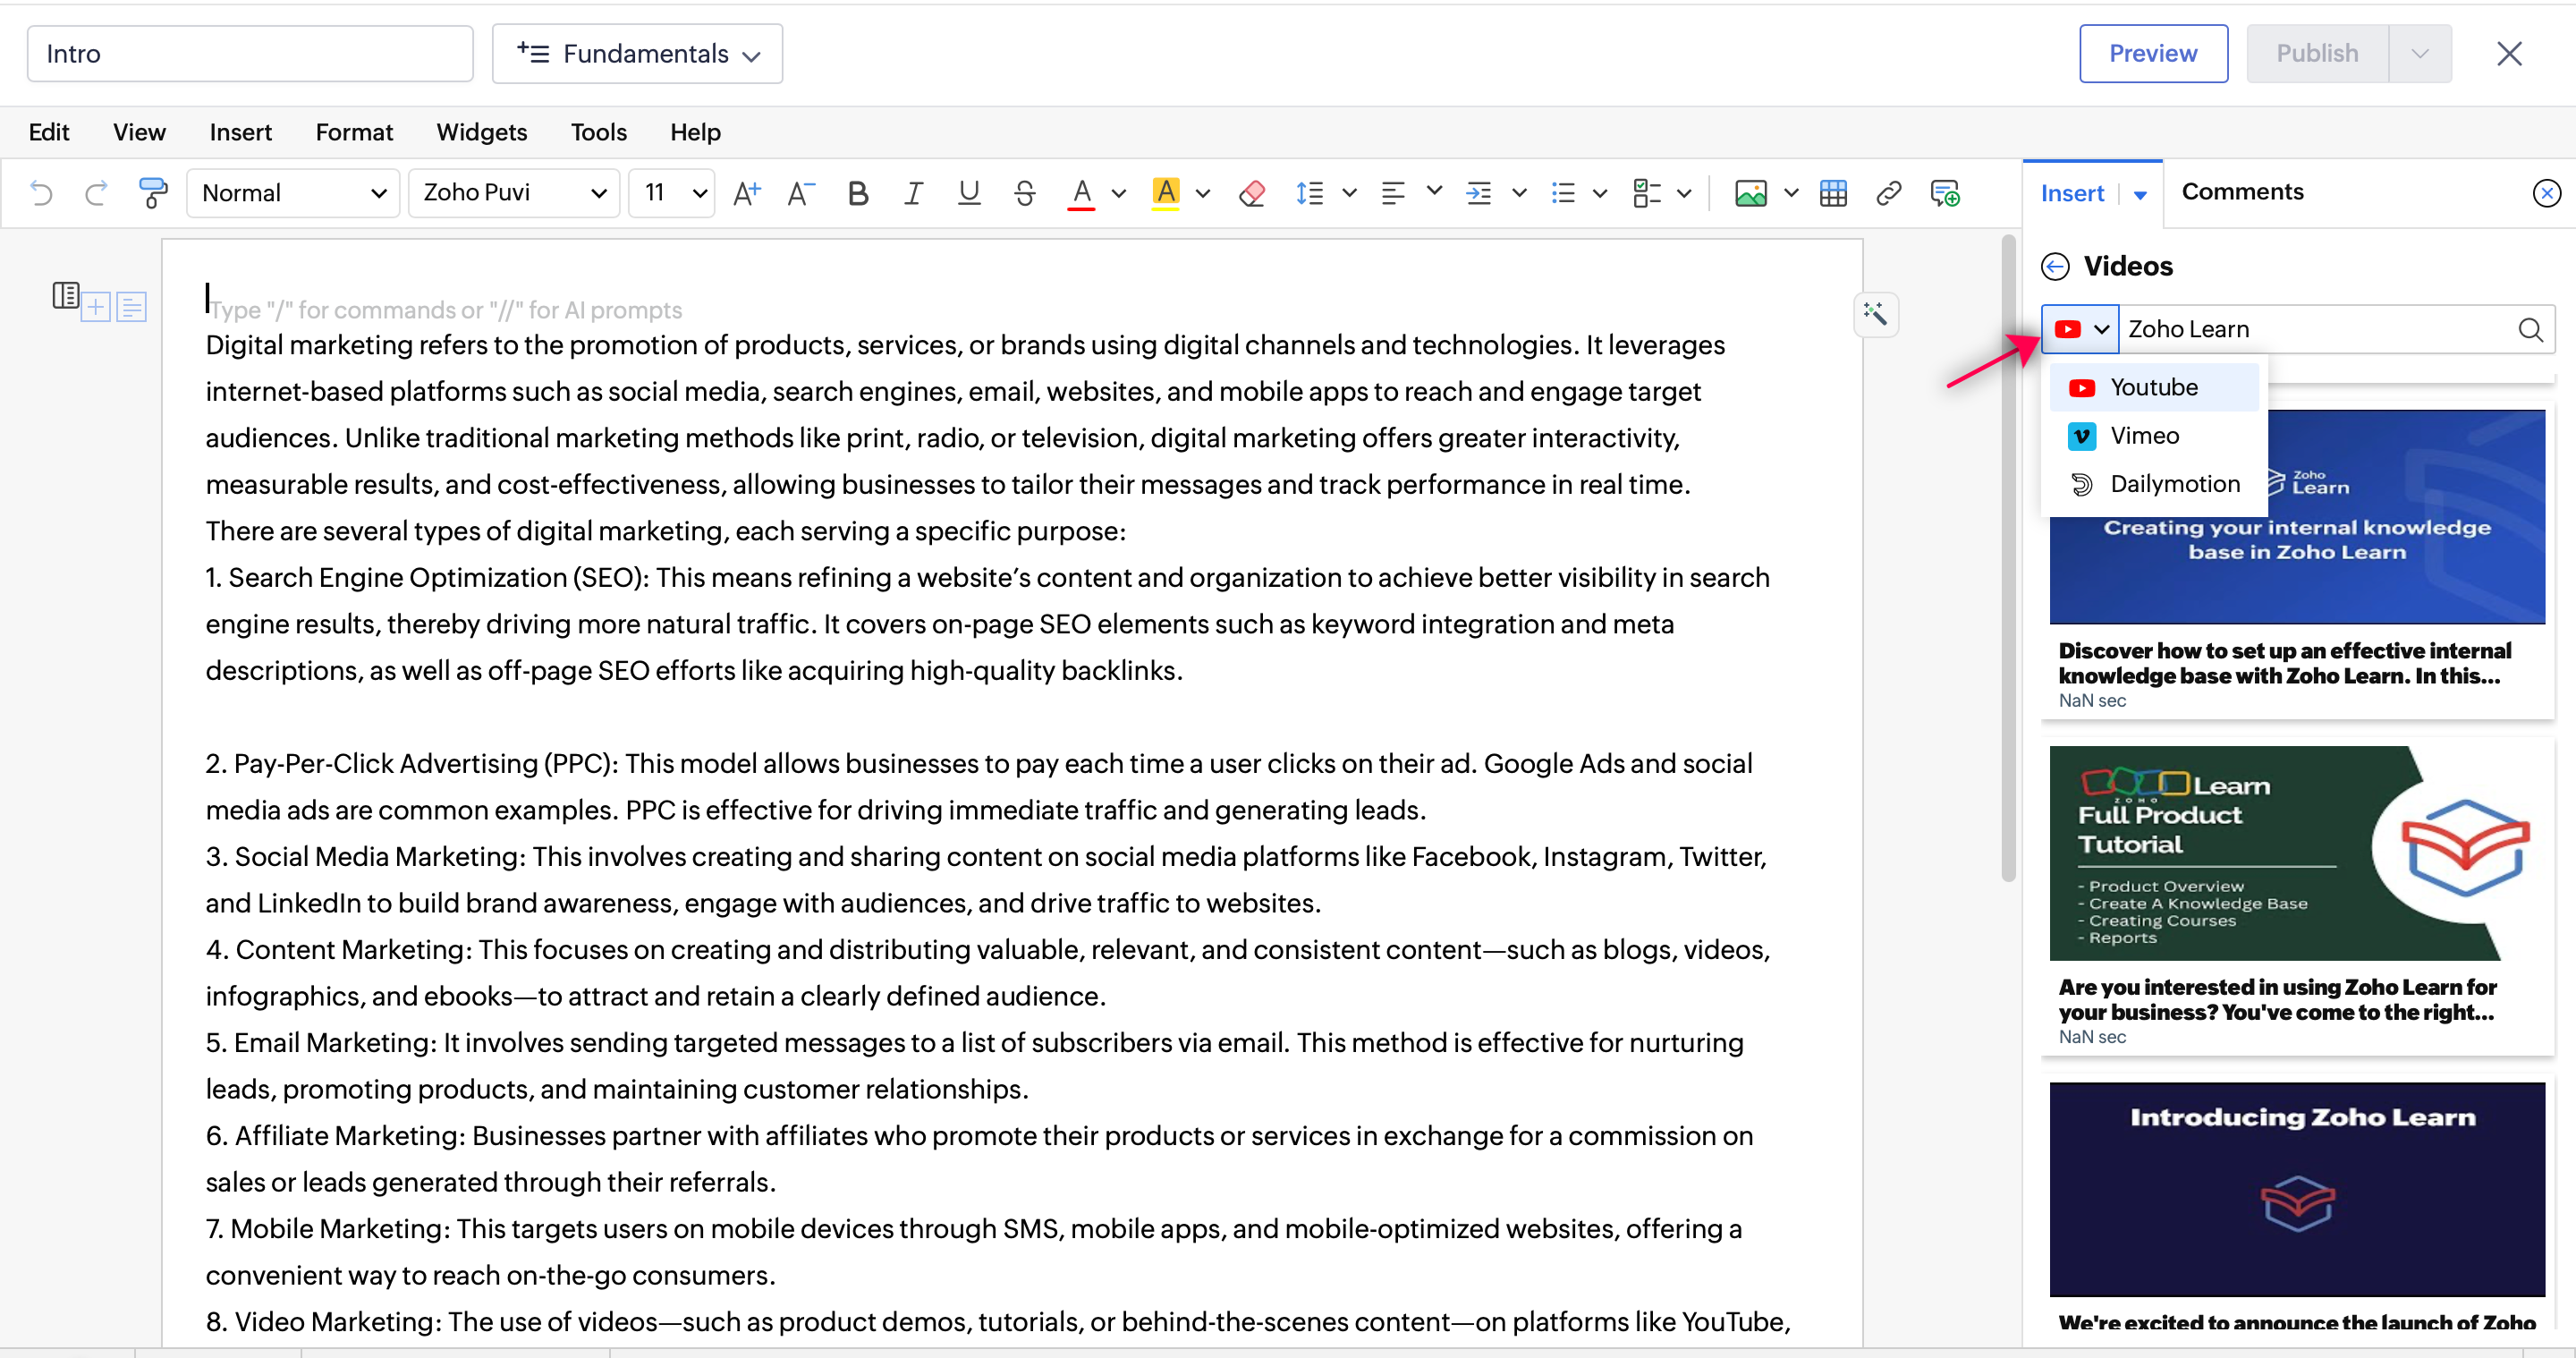Expand the Fundamentals lesson dropdown
This screenshot has height=1358, width=2576.
(638, 54)
